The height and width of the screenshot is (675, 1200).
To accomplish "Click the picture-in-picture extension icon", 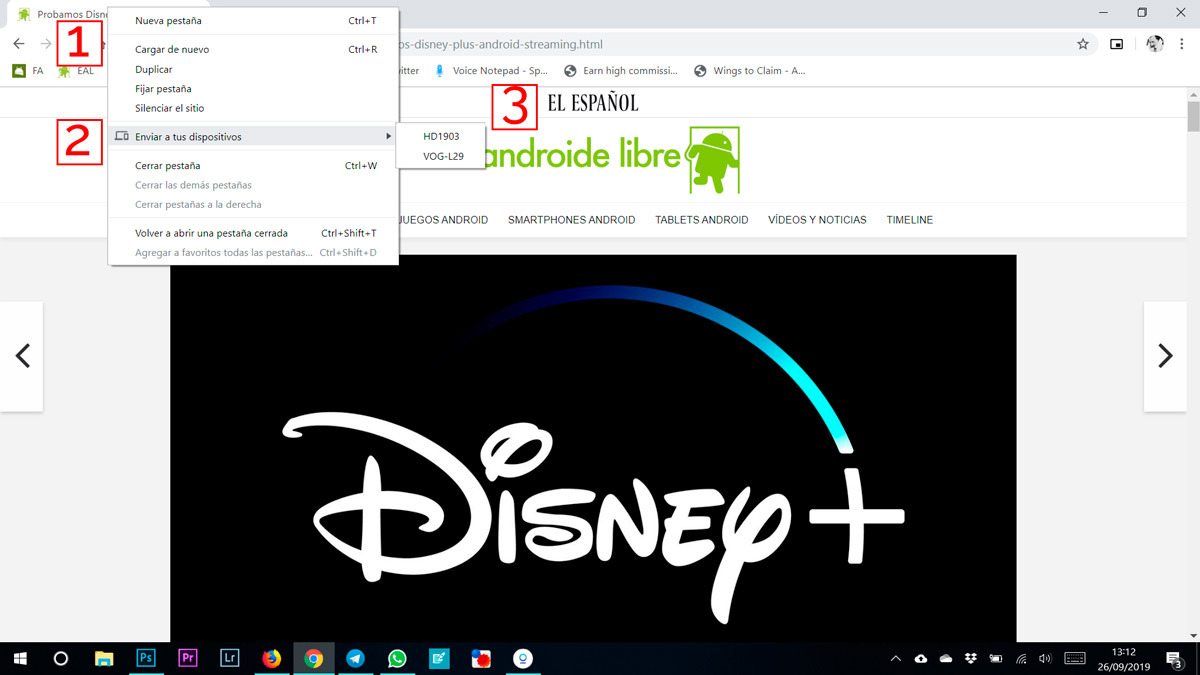I will (1117, 44).
